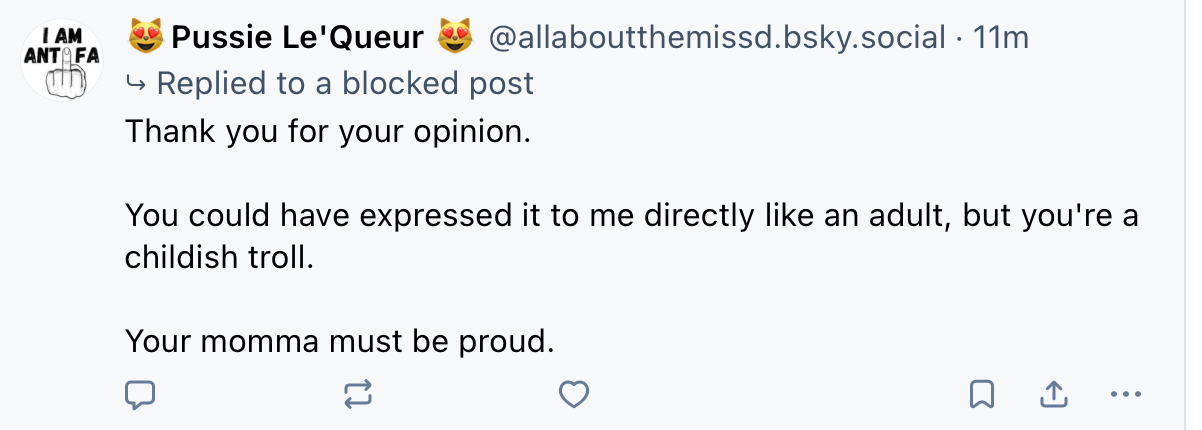Screen dimensions: 1202x430
Task: Click the 'Your momma must be proud.' line
Action: [339, 342]
